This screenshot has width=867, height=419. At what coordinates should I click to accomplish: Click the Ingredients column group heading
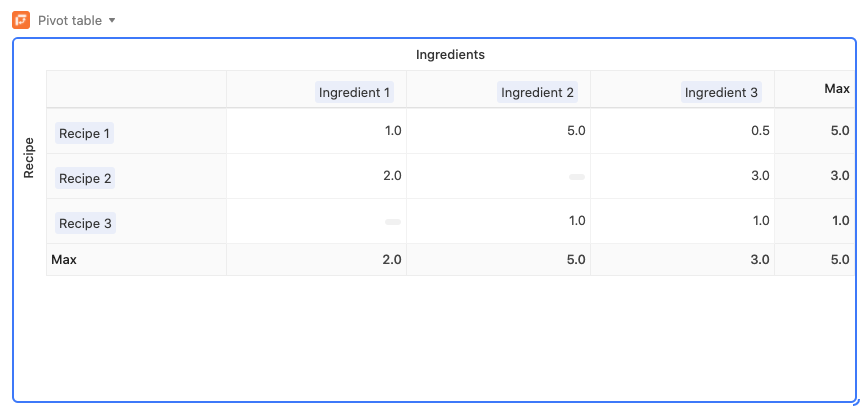point(450,54)
